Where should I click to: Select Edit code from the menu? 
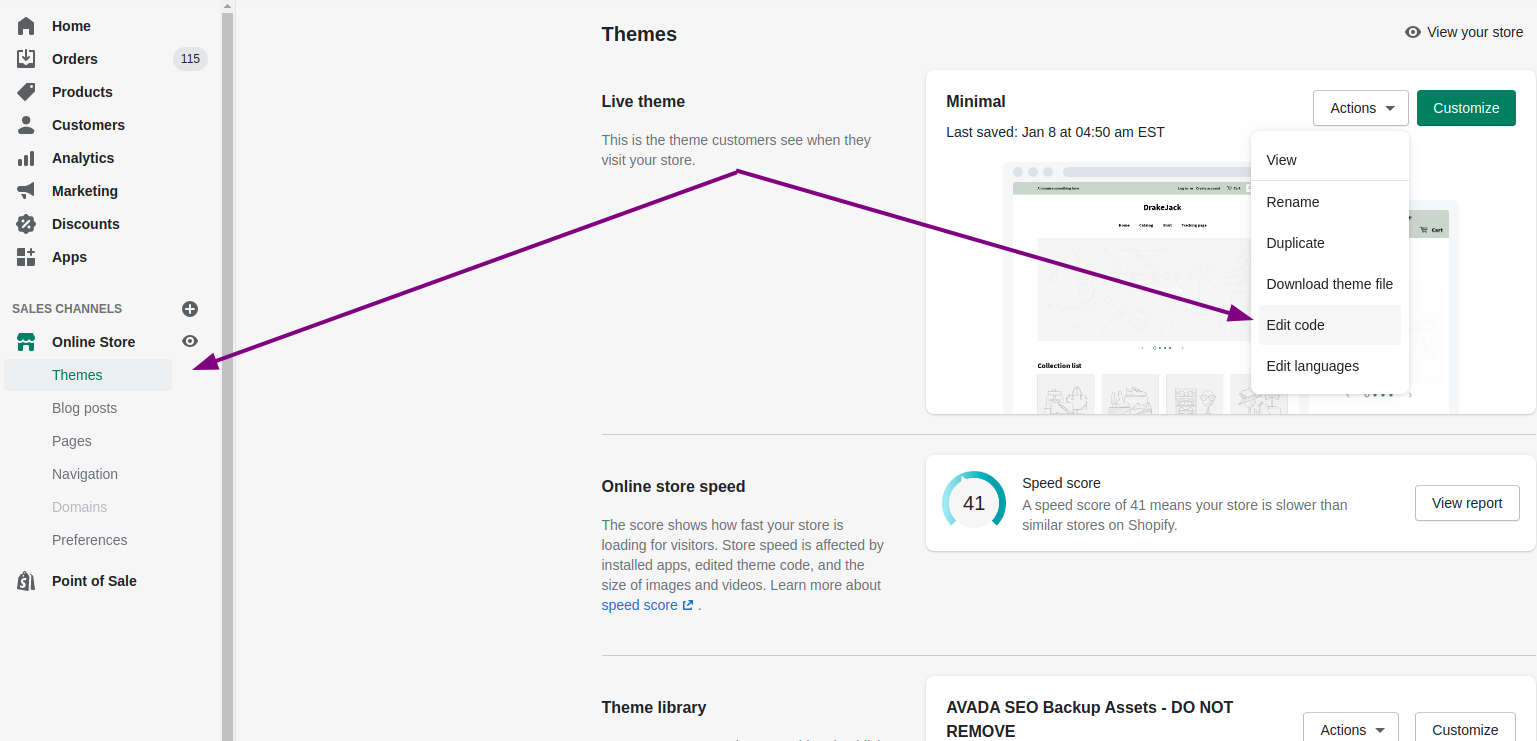click(x=1295, y=325)
